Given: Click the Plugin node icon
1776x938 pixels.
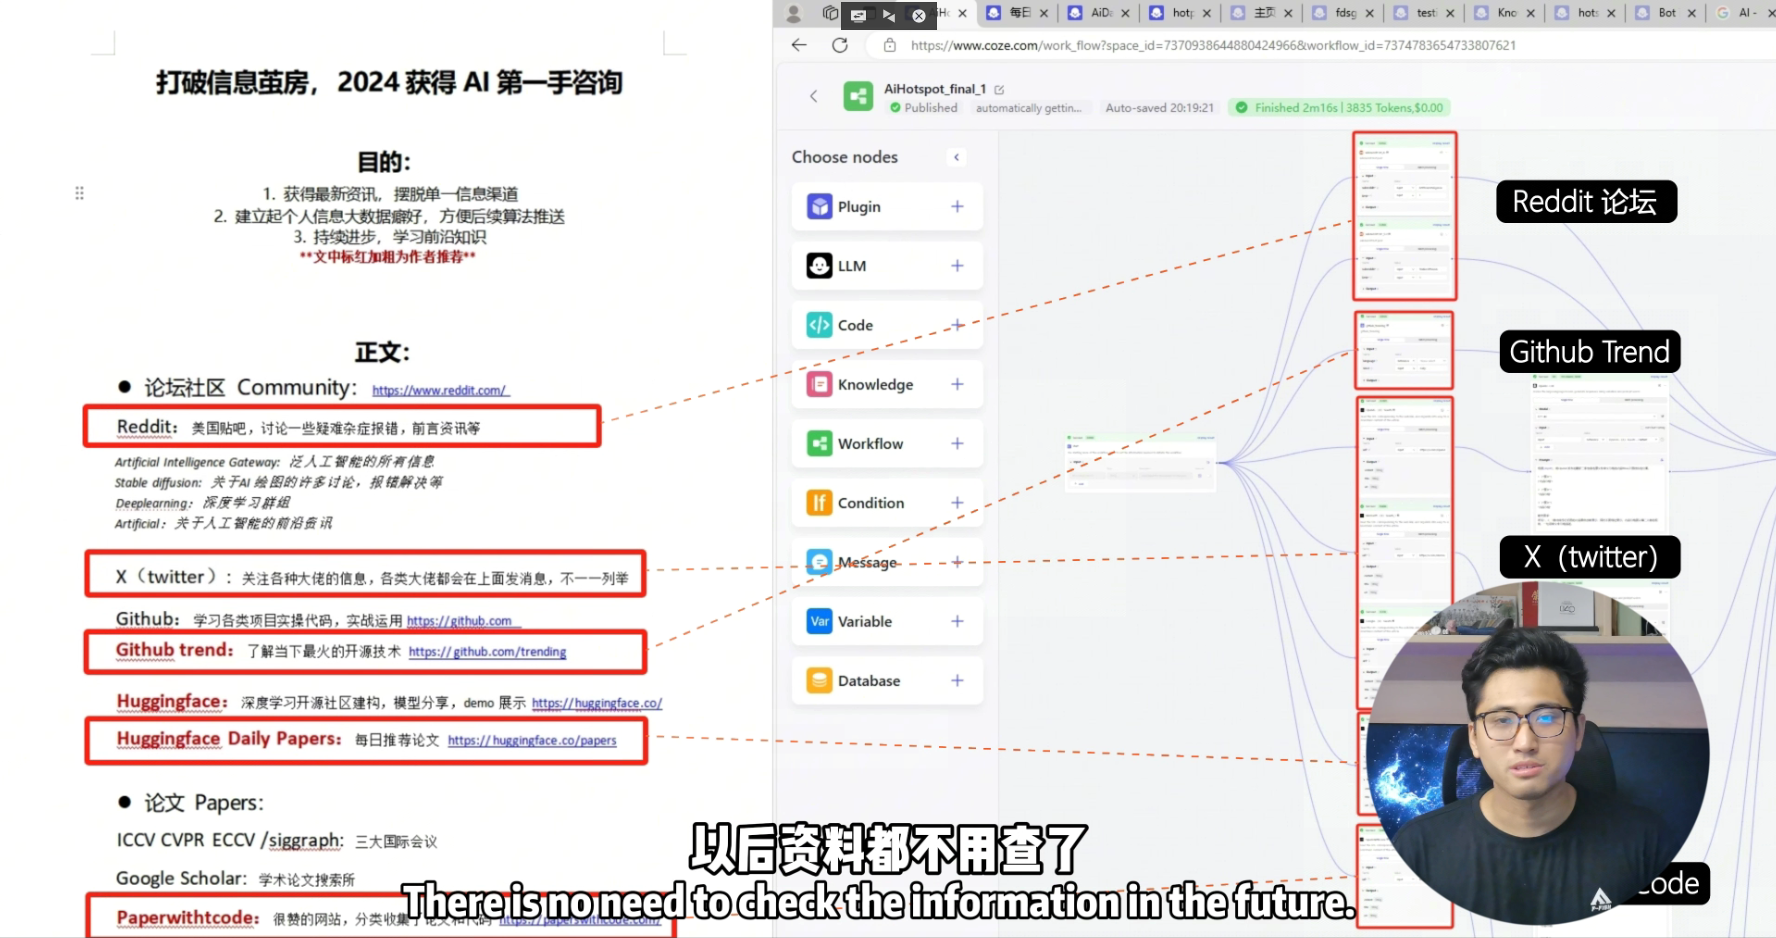Looking at the screenshot, I should (x=819, y=206).
